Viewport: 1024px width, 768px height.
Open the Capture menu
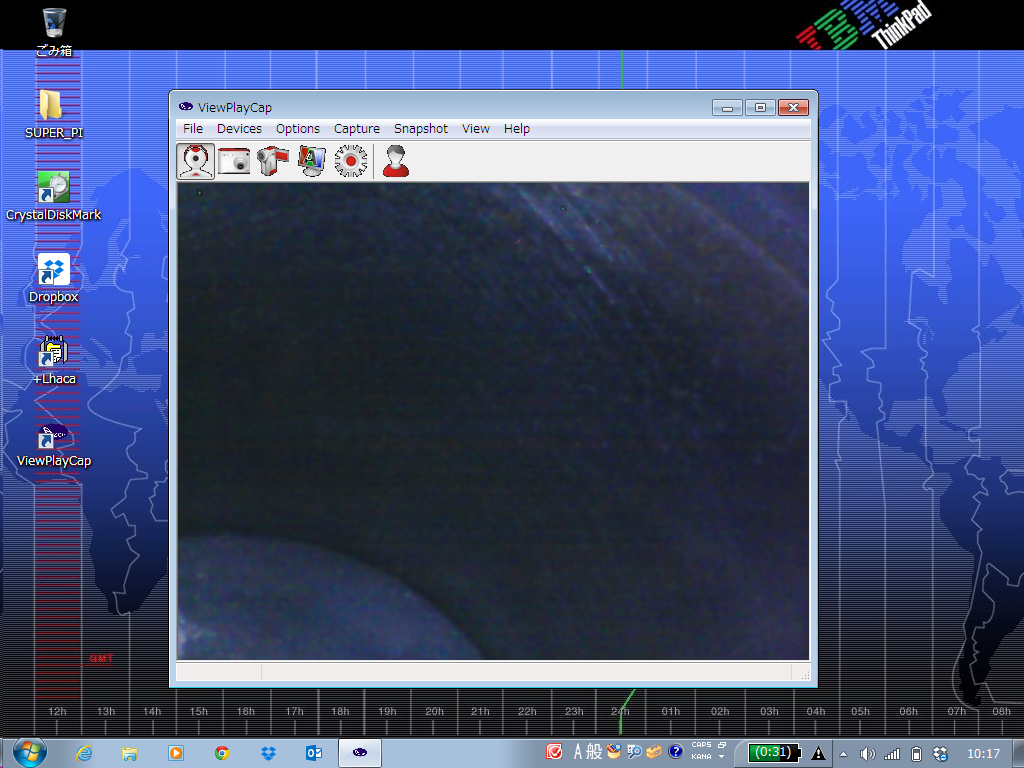point(357,129)
